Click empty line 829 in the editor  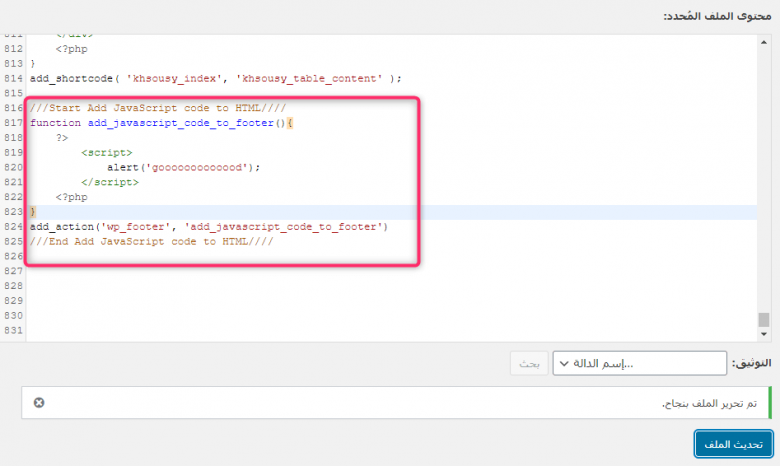300,300
